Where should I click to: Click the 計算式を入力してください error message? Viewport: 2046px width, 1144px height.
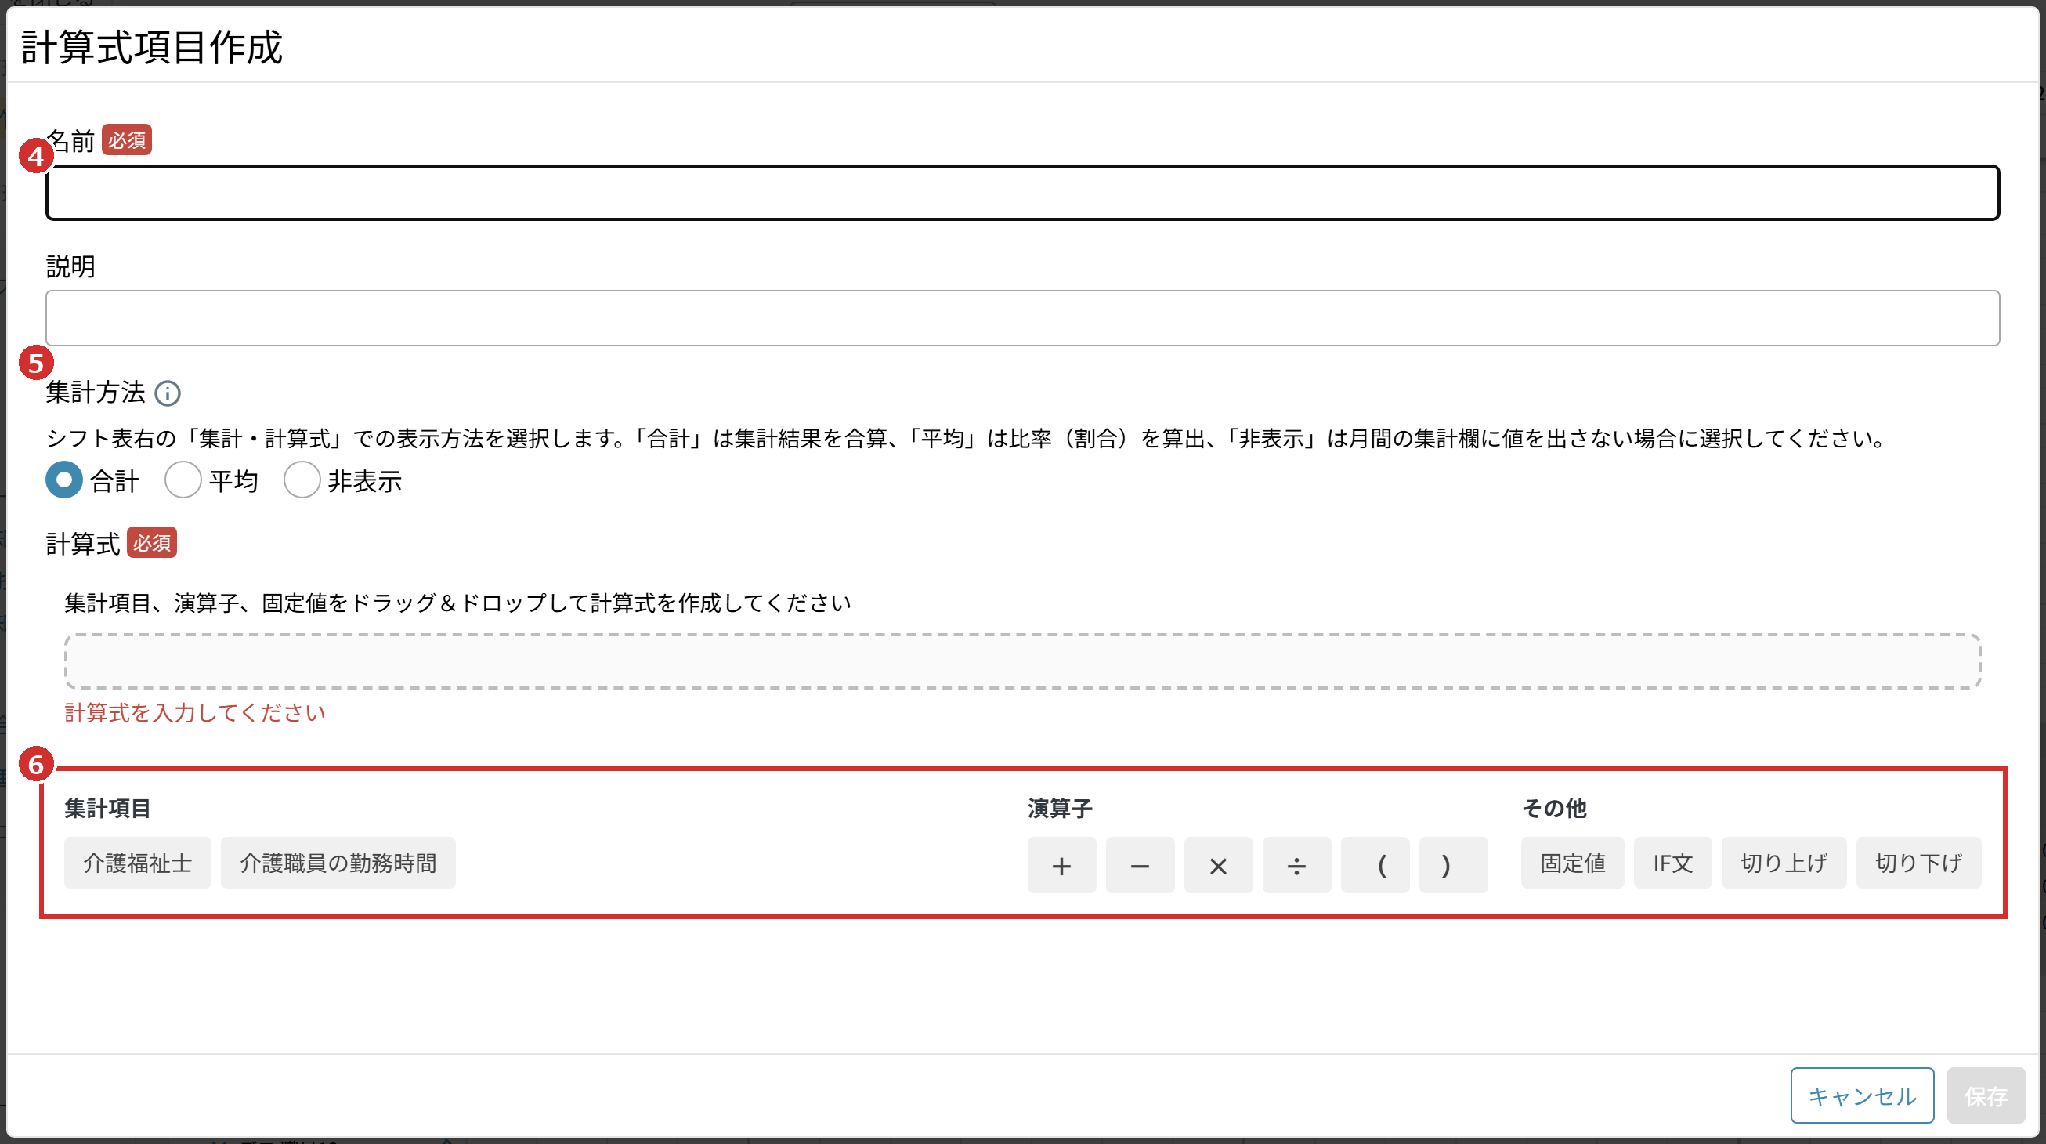click(195, 713)
